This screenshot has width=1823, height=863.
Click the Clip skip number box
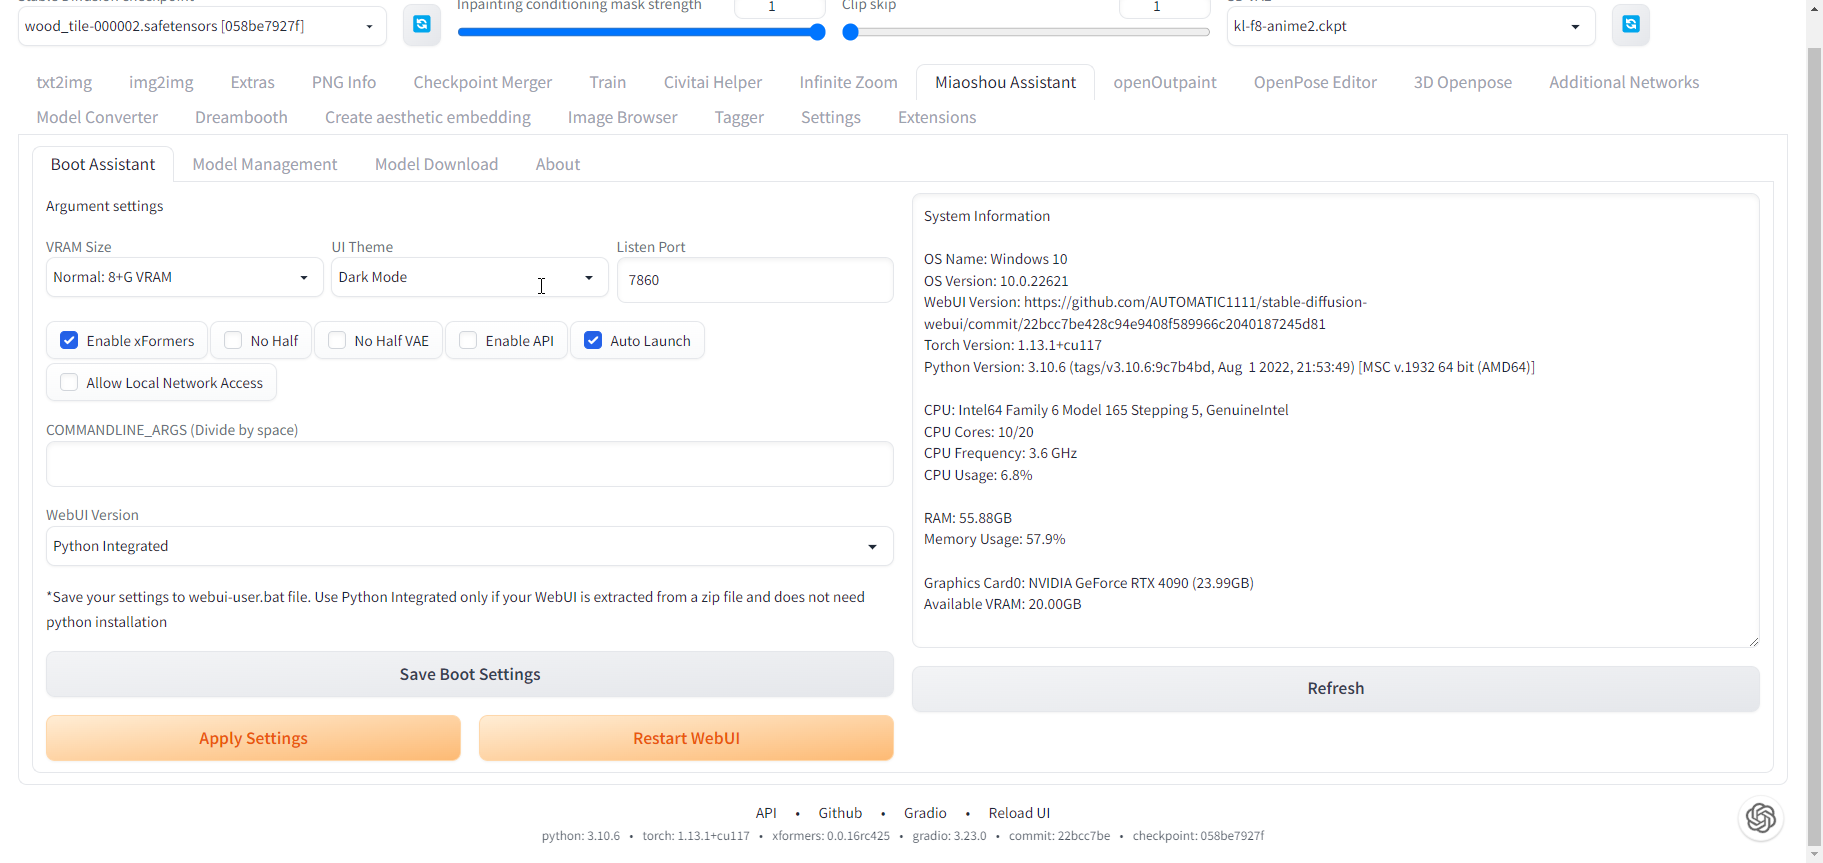click(x=1164, y=7)
